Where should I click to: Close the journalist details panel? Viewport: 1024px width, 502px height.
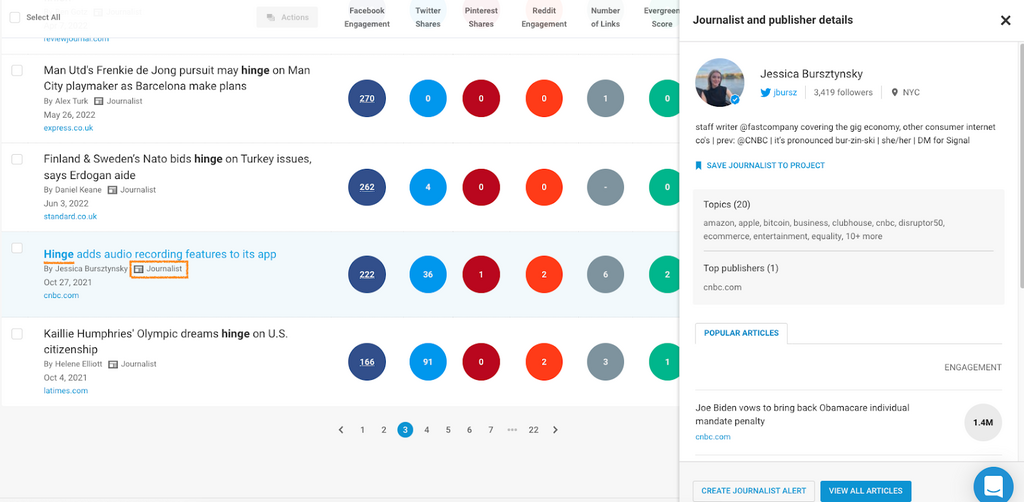coord(1005,21)
